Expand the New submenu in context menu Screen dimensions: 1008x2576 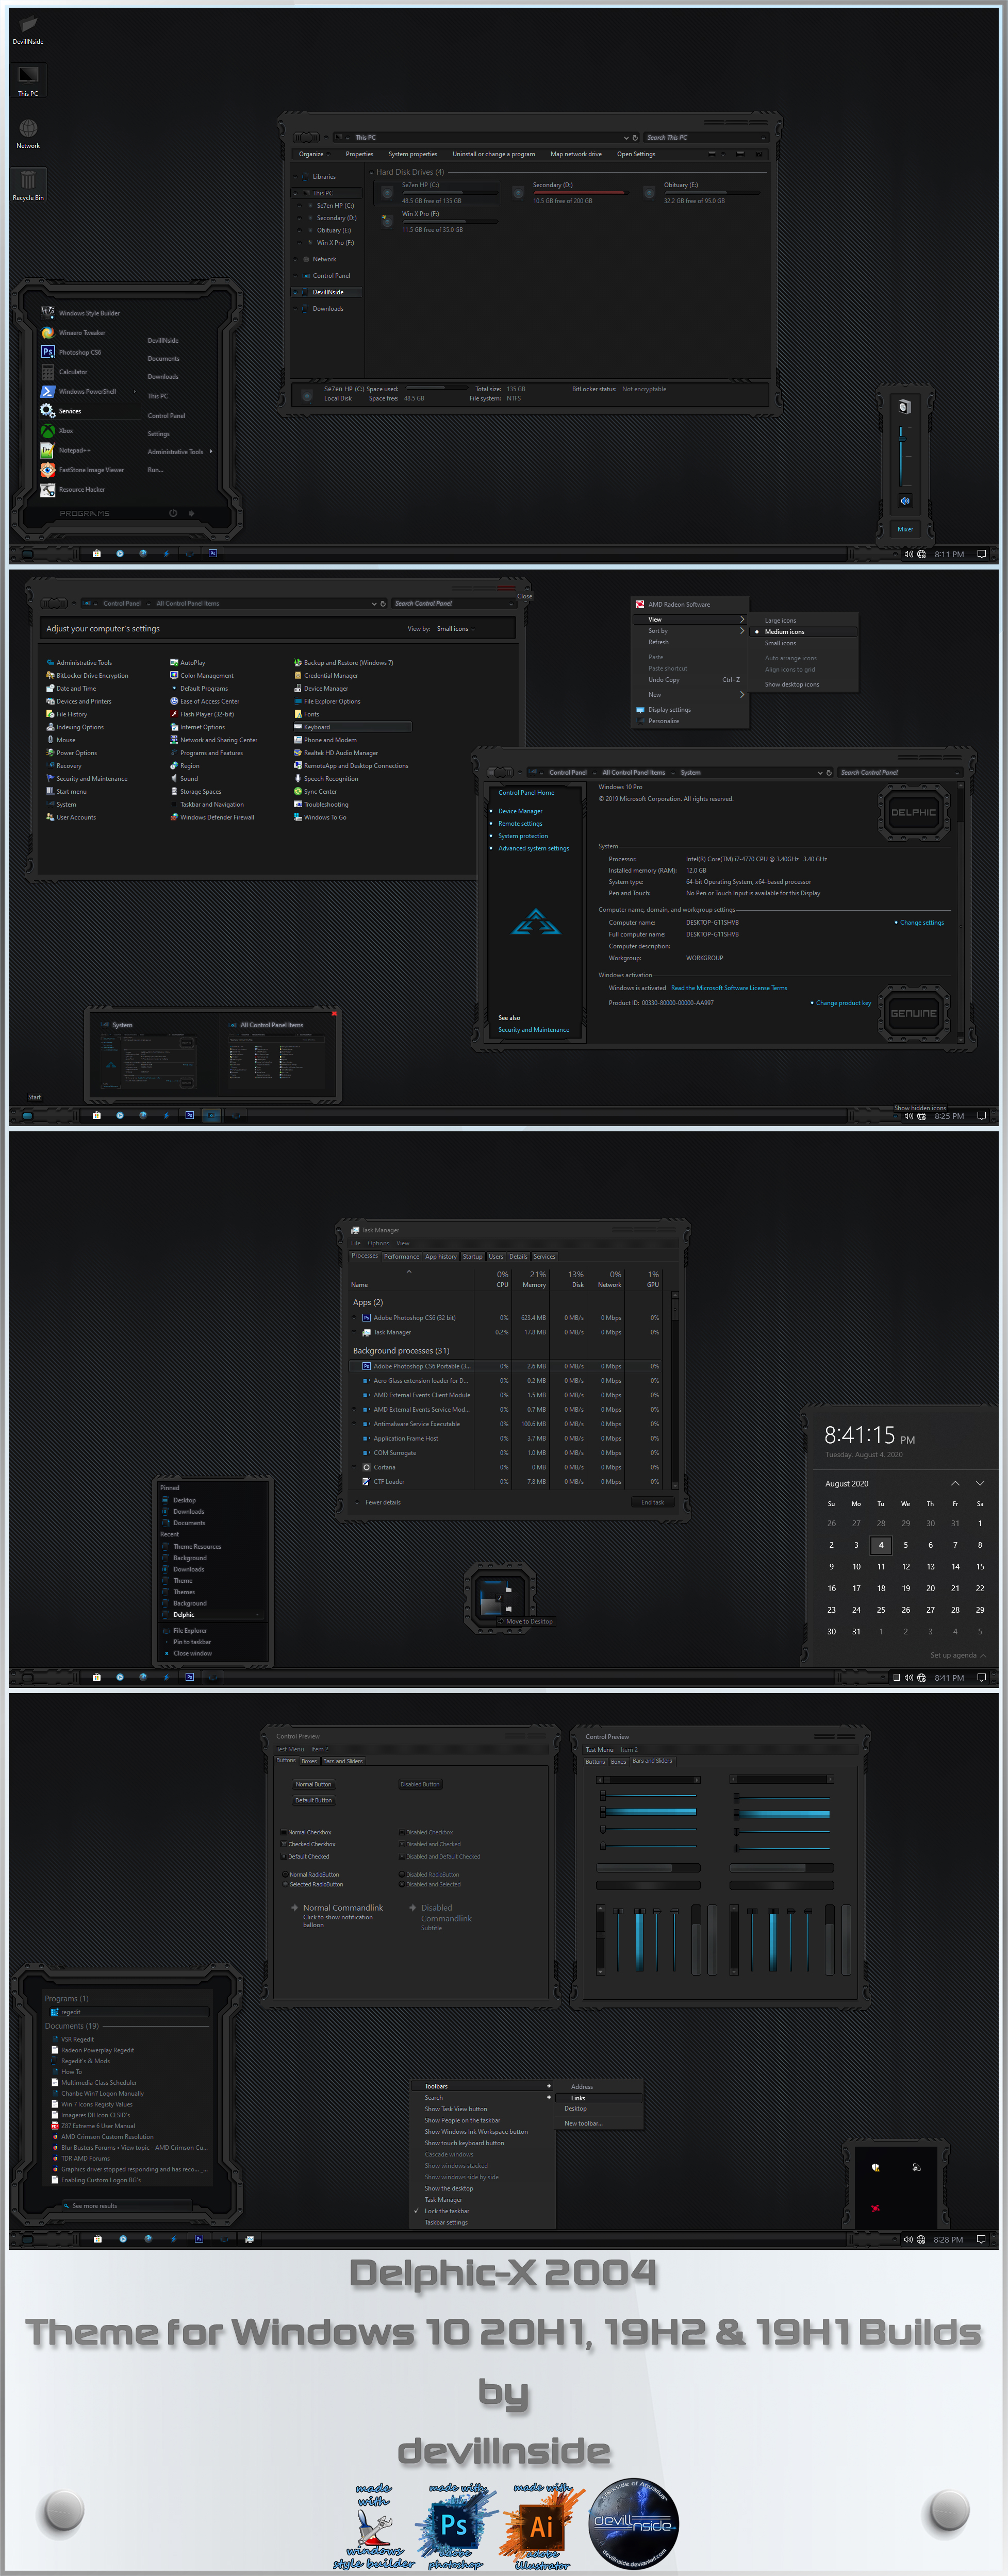tap(690, 694)
